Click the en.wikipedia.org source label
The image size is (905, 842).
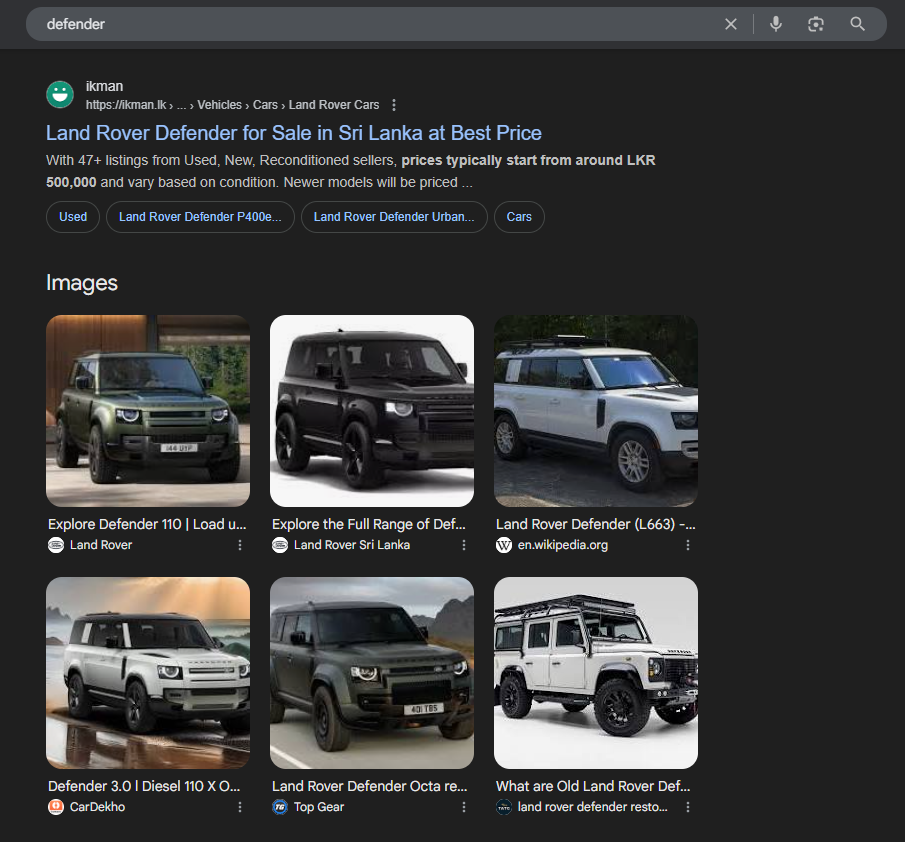click(x=563, y=545)
